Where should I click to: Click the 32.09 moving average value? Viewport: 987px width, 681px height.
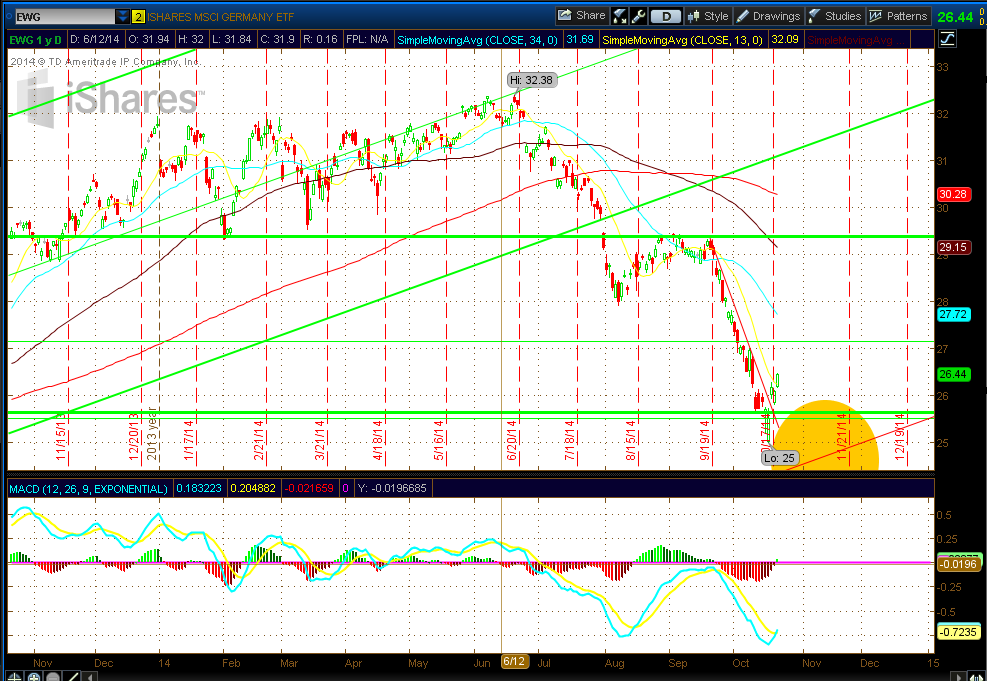pos(785,40)
